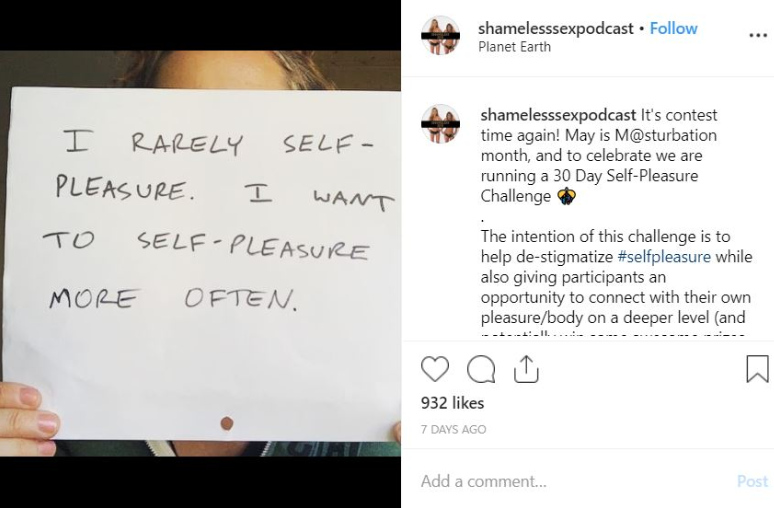Like the post with the heart icon
The width and height of the screenshot is (774, 508).
[435, 369]
